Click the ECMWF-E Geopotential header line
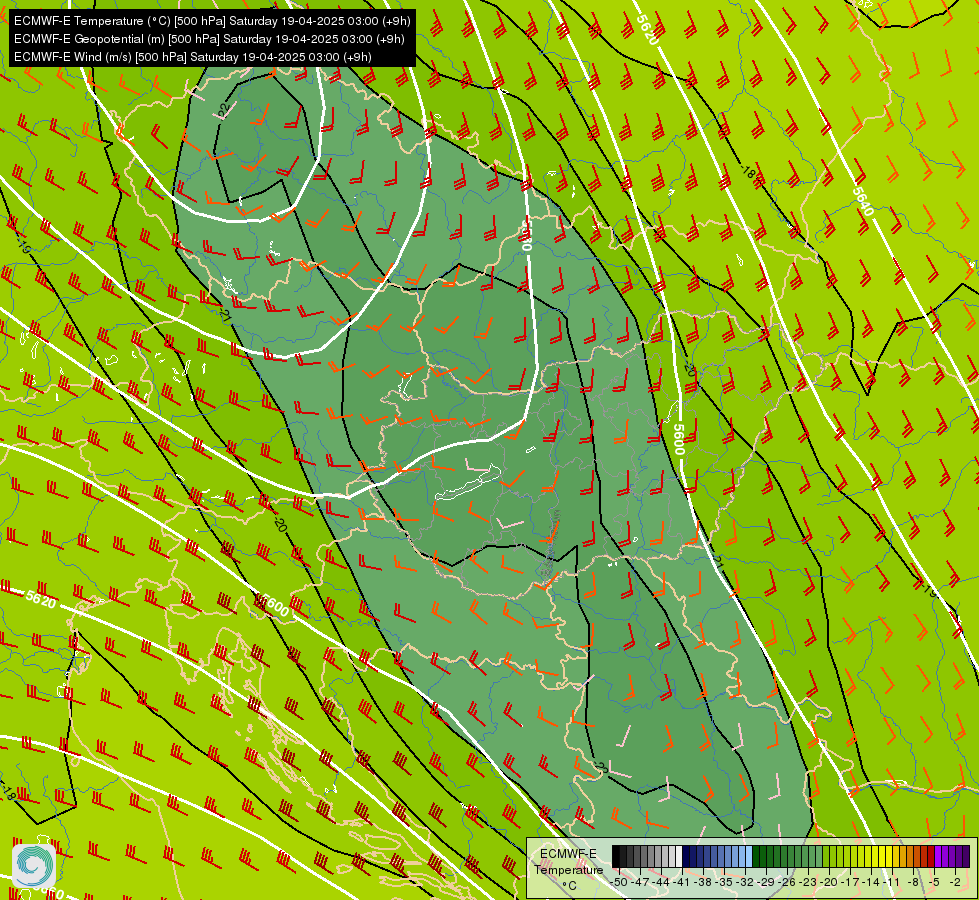The width and height of the screenshot is (979, 900). click(209, 39)
